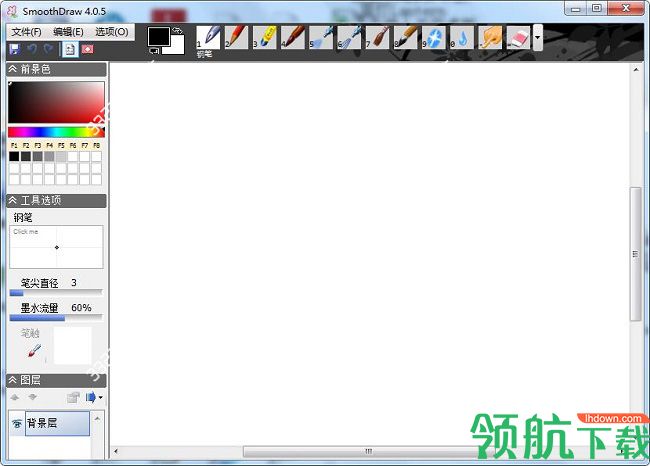Viewport: 650px width, 466px height.
Task: Click the save floppy disk icon
Action: click(x=15, y=49)
